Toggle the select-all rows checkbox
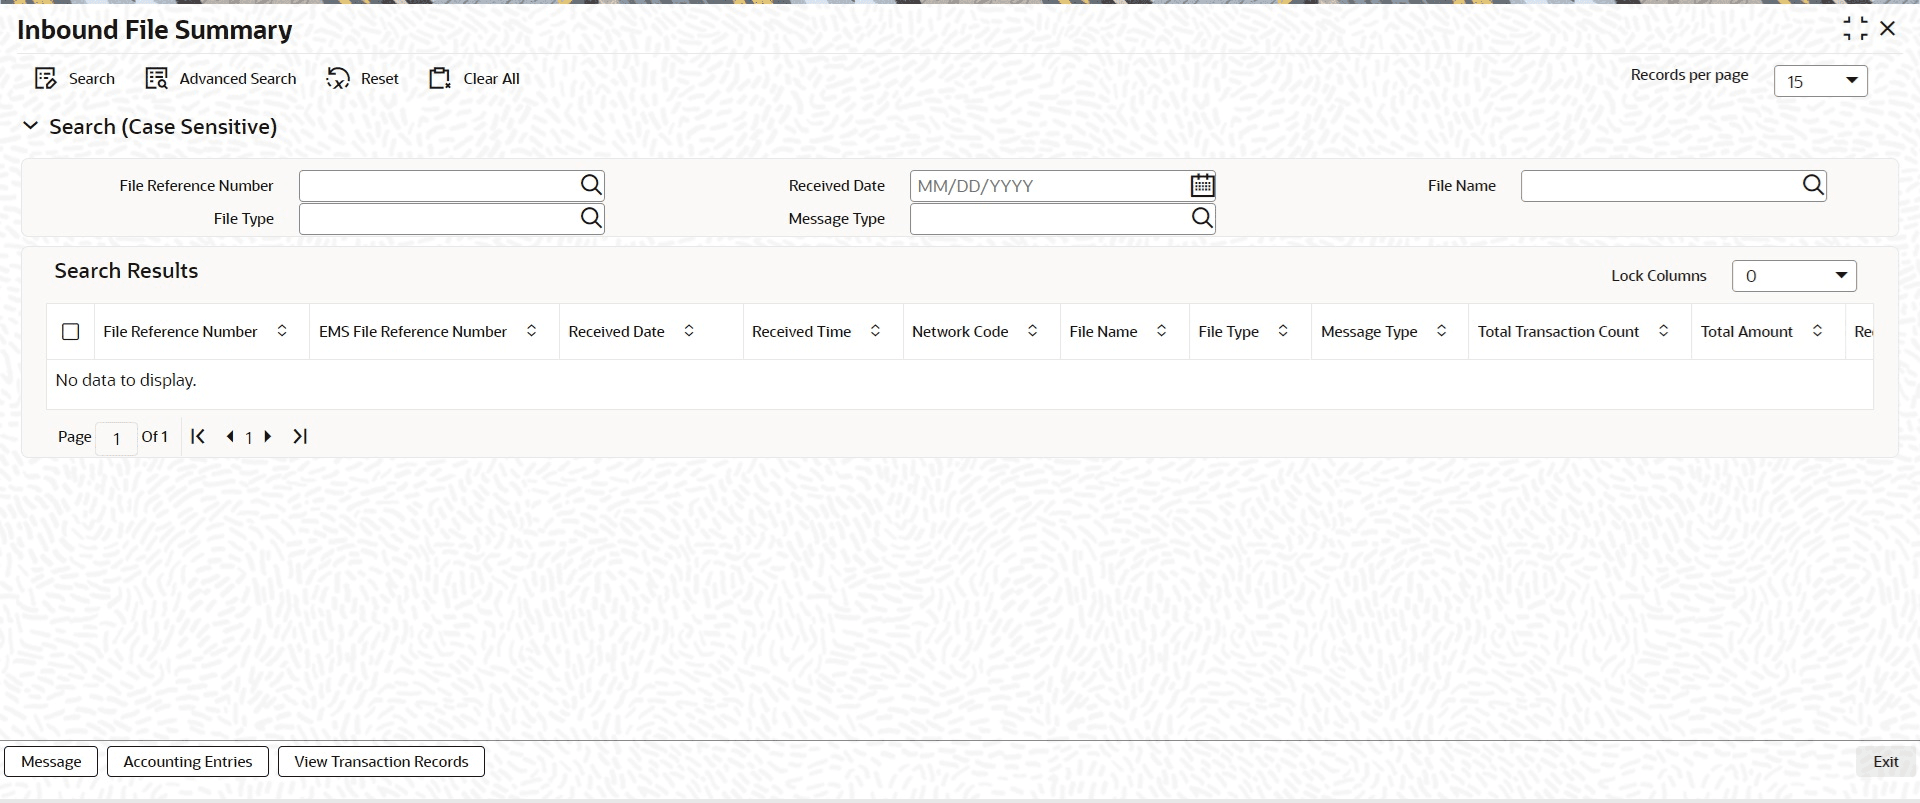This screenshot has height=803, width=1920. pos(71,331)
